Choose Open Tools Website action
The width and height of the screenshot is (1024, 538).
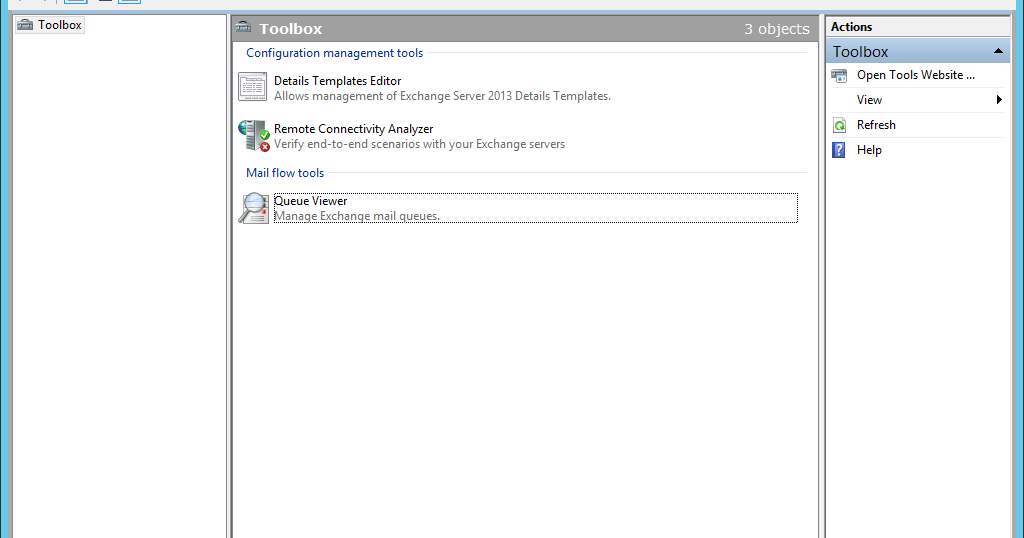pos(916,75)
